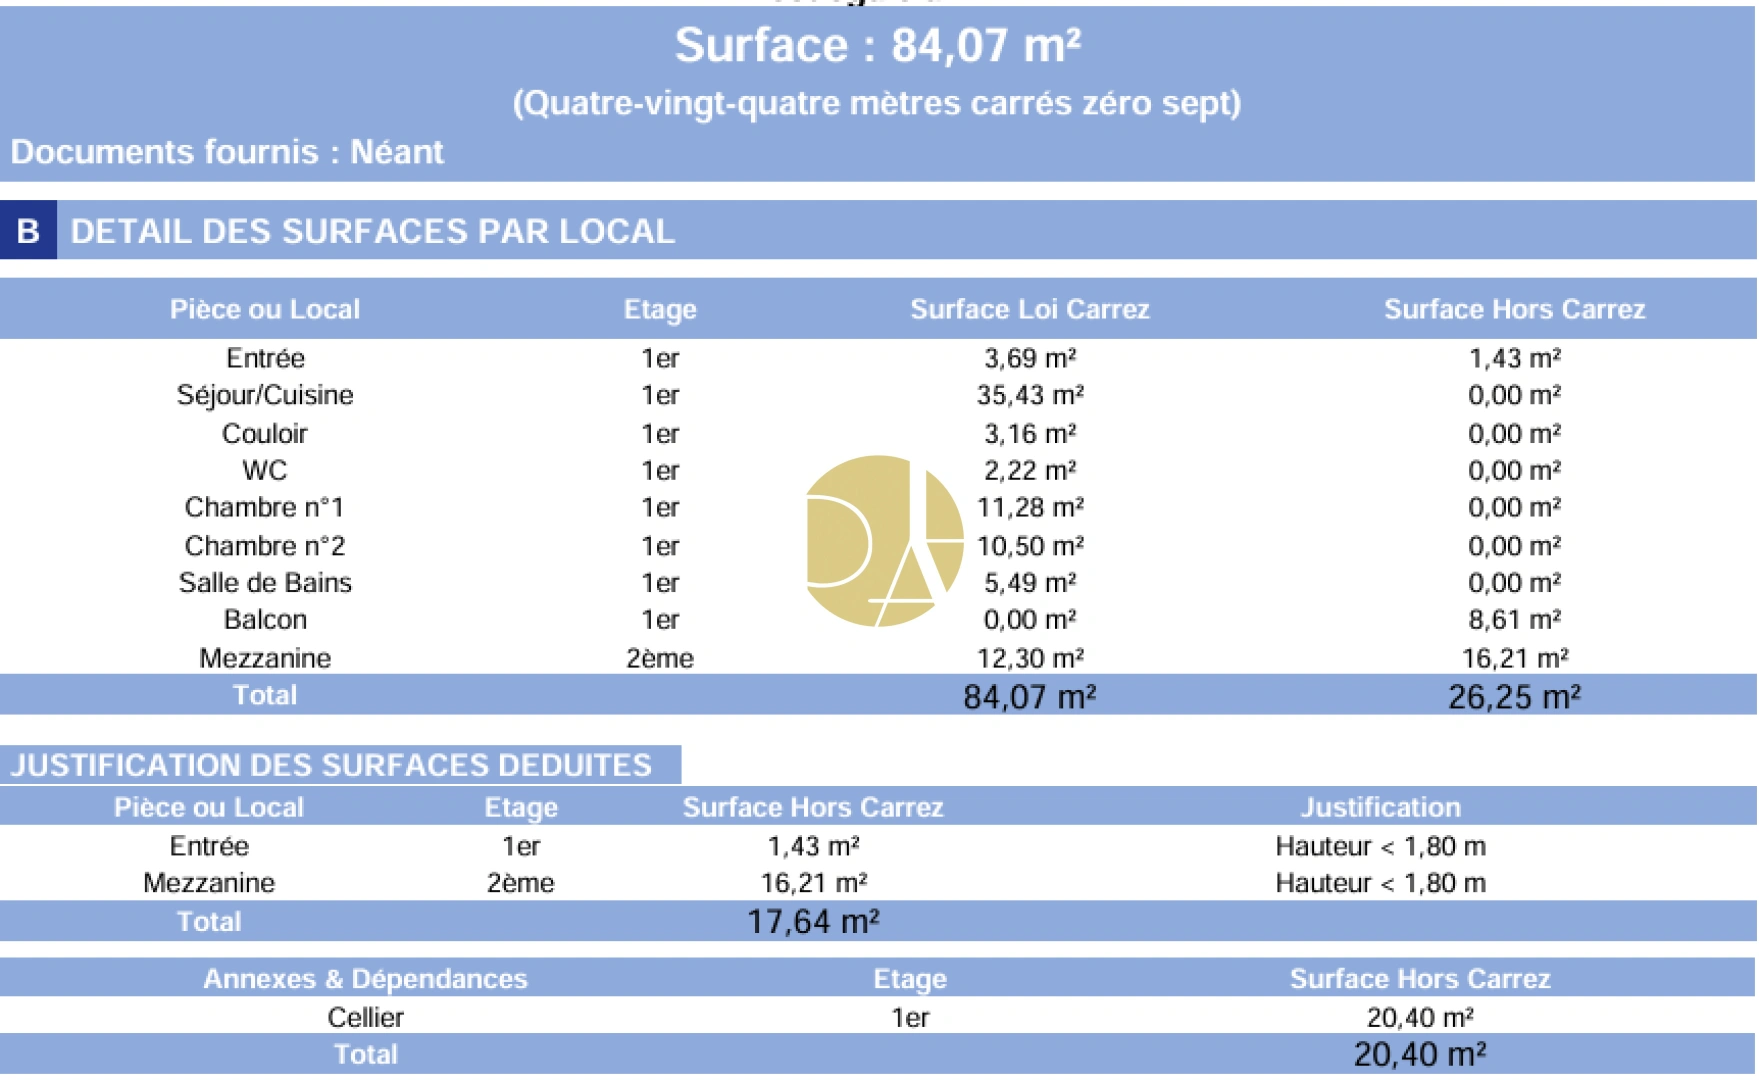Click 'Hauteur < 1,80 m' in the Mezzanine row

1381,883
